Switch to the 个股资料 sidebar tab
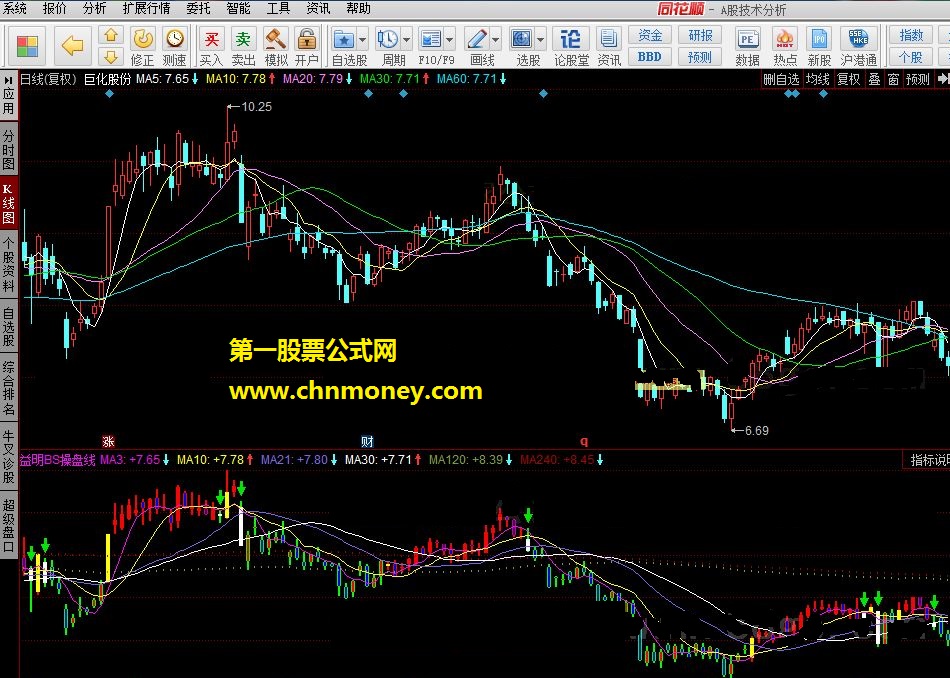 [8, 265]
